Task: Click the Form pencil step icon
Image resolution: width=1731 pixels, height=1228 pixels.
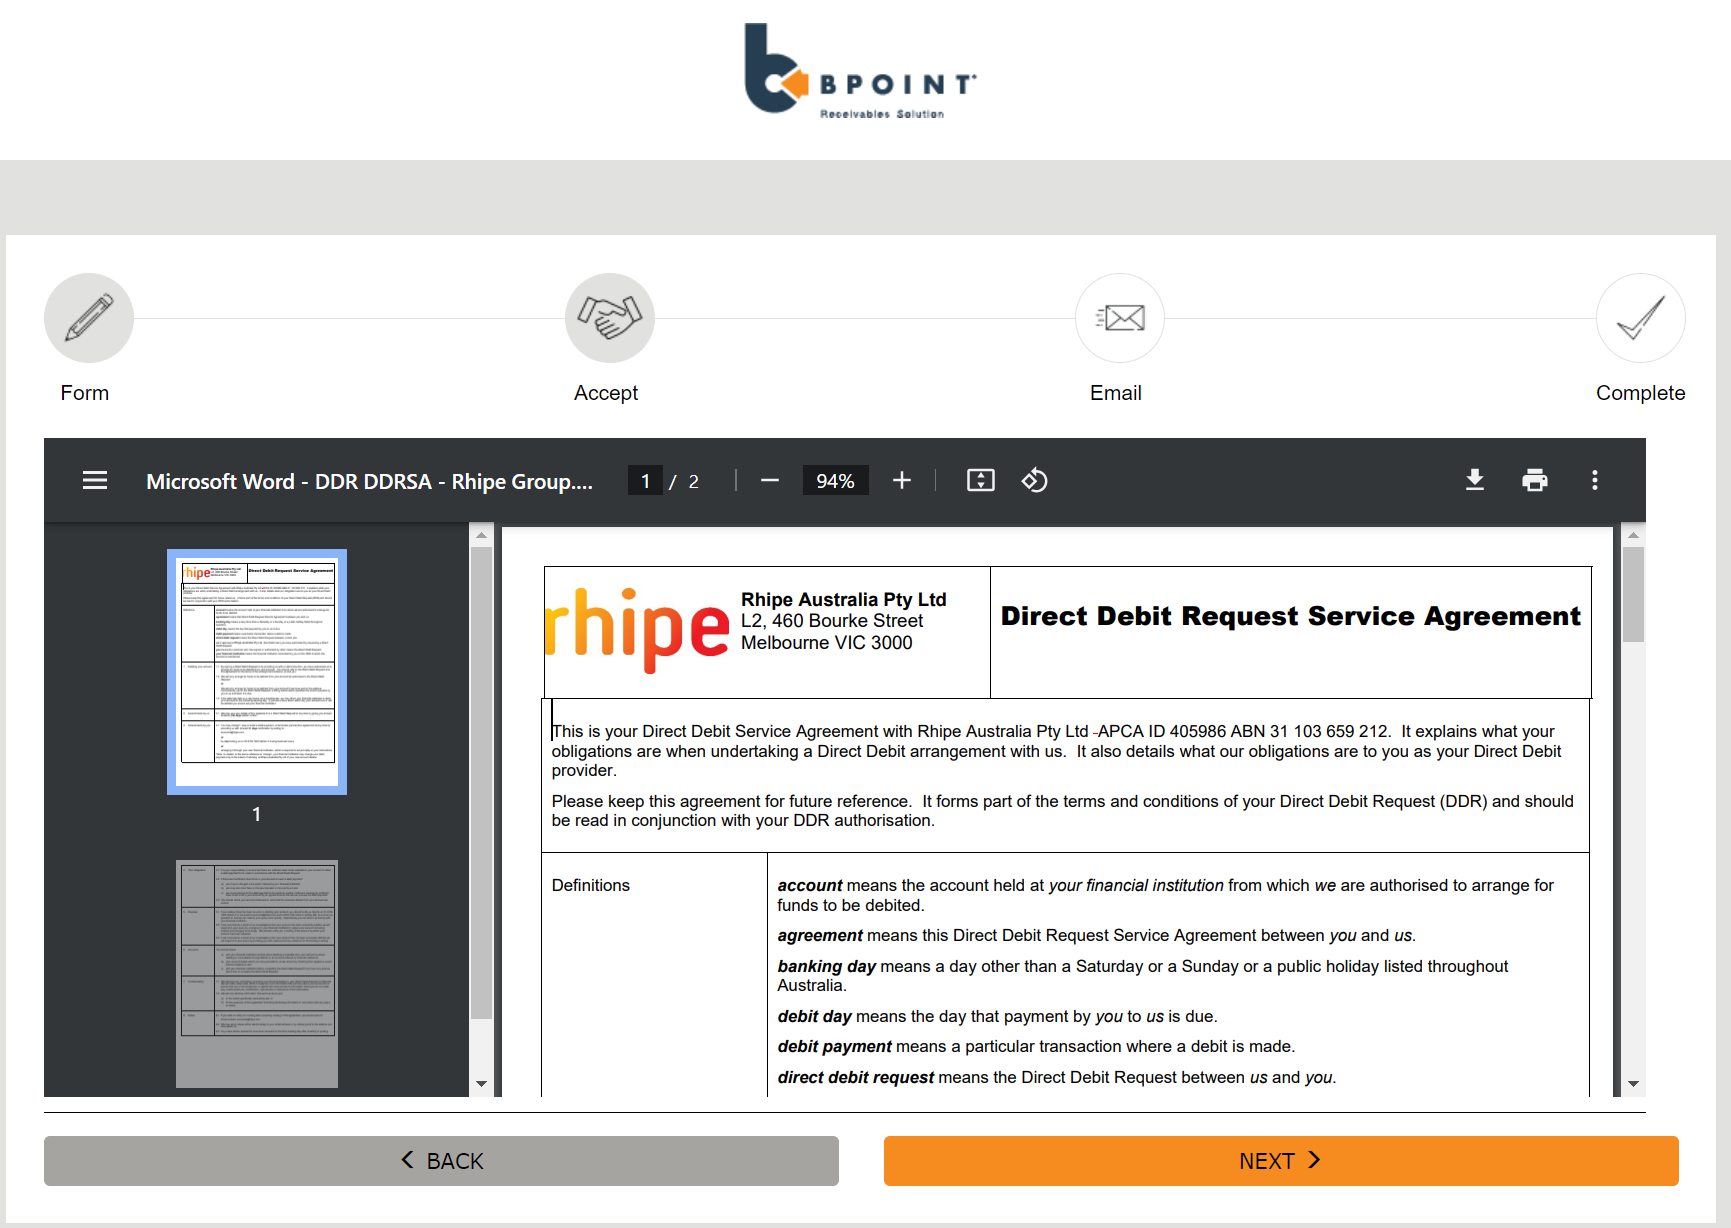Action: pyautogui.click(x=89, y=318)
